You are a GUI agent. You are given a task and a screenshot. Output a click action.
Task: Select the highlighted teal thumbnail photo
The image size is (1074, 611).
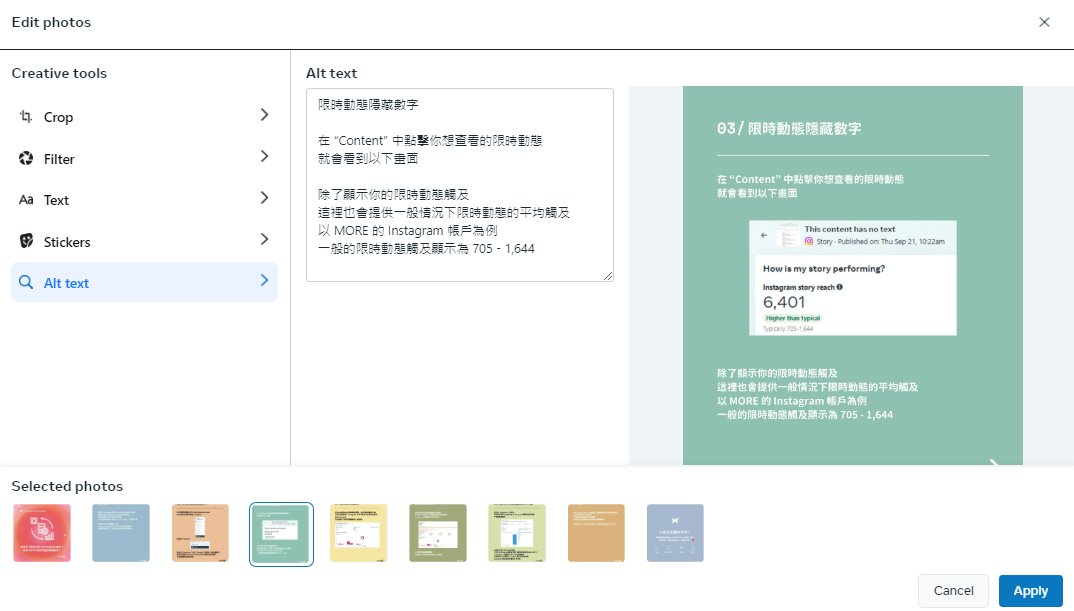(x=281, y=534)
